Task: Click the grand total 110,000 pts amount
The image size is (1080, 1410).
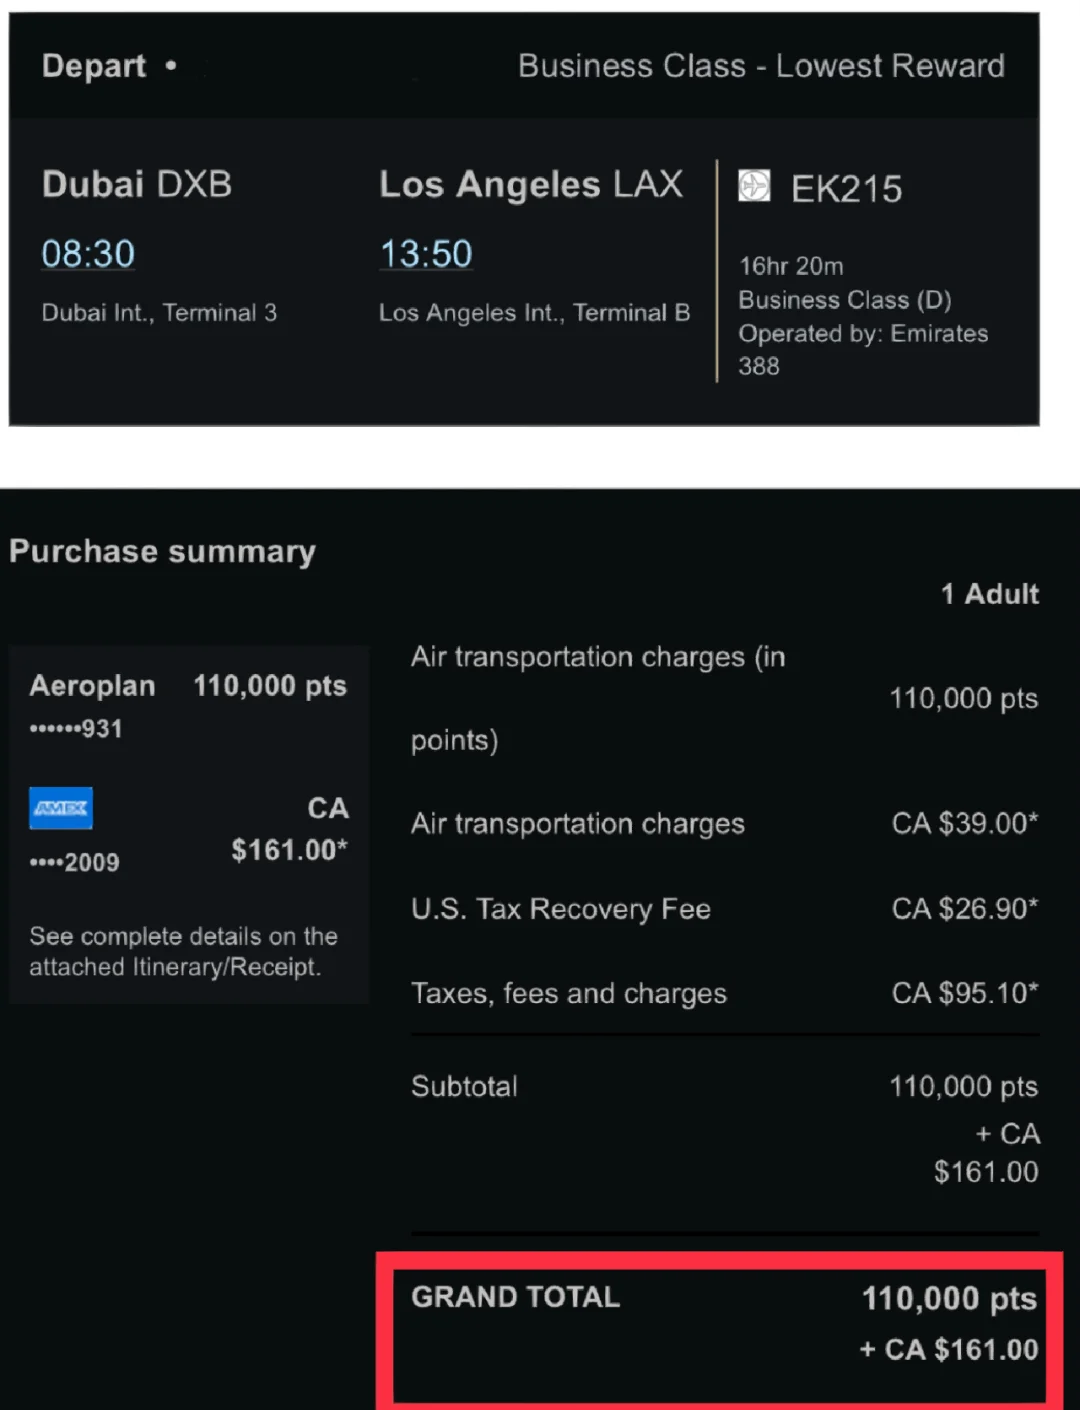Action: (x=948, y=1299)
